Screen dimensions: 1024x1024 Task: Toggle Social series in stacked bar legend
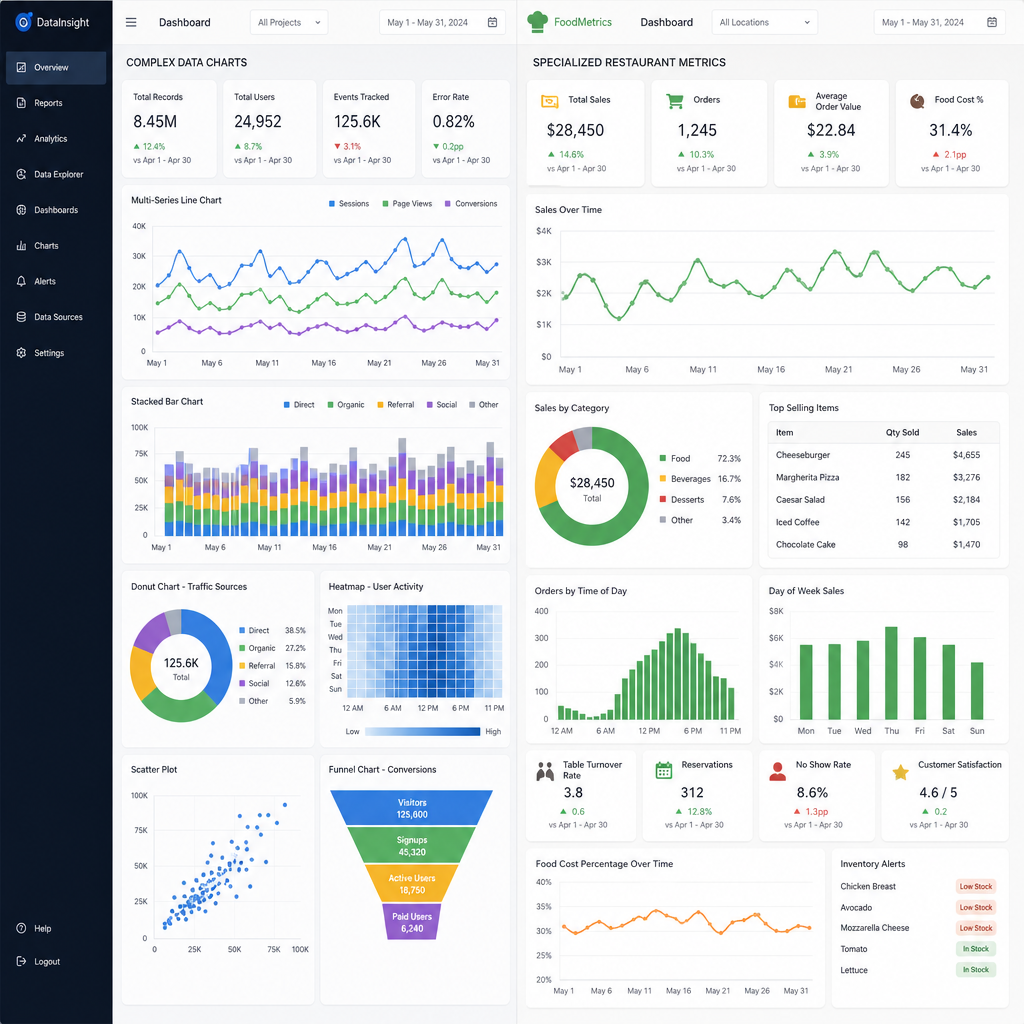click(441, 405)
